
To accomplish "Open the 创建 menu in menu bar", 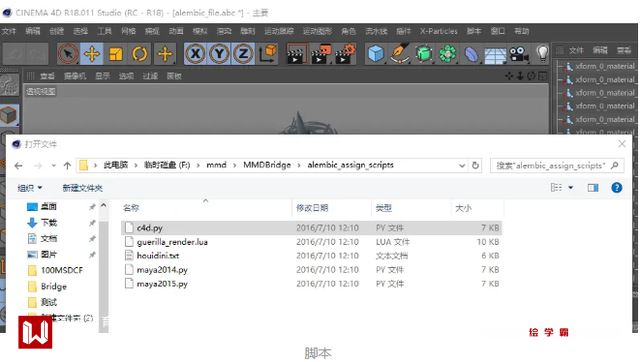I will 57,31.
